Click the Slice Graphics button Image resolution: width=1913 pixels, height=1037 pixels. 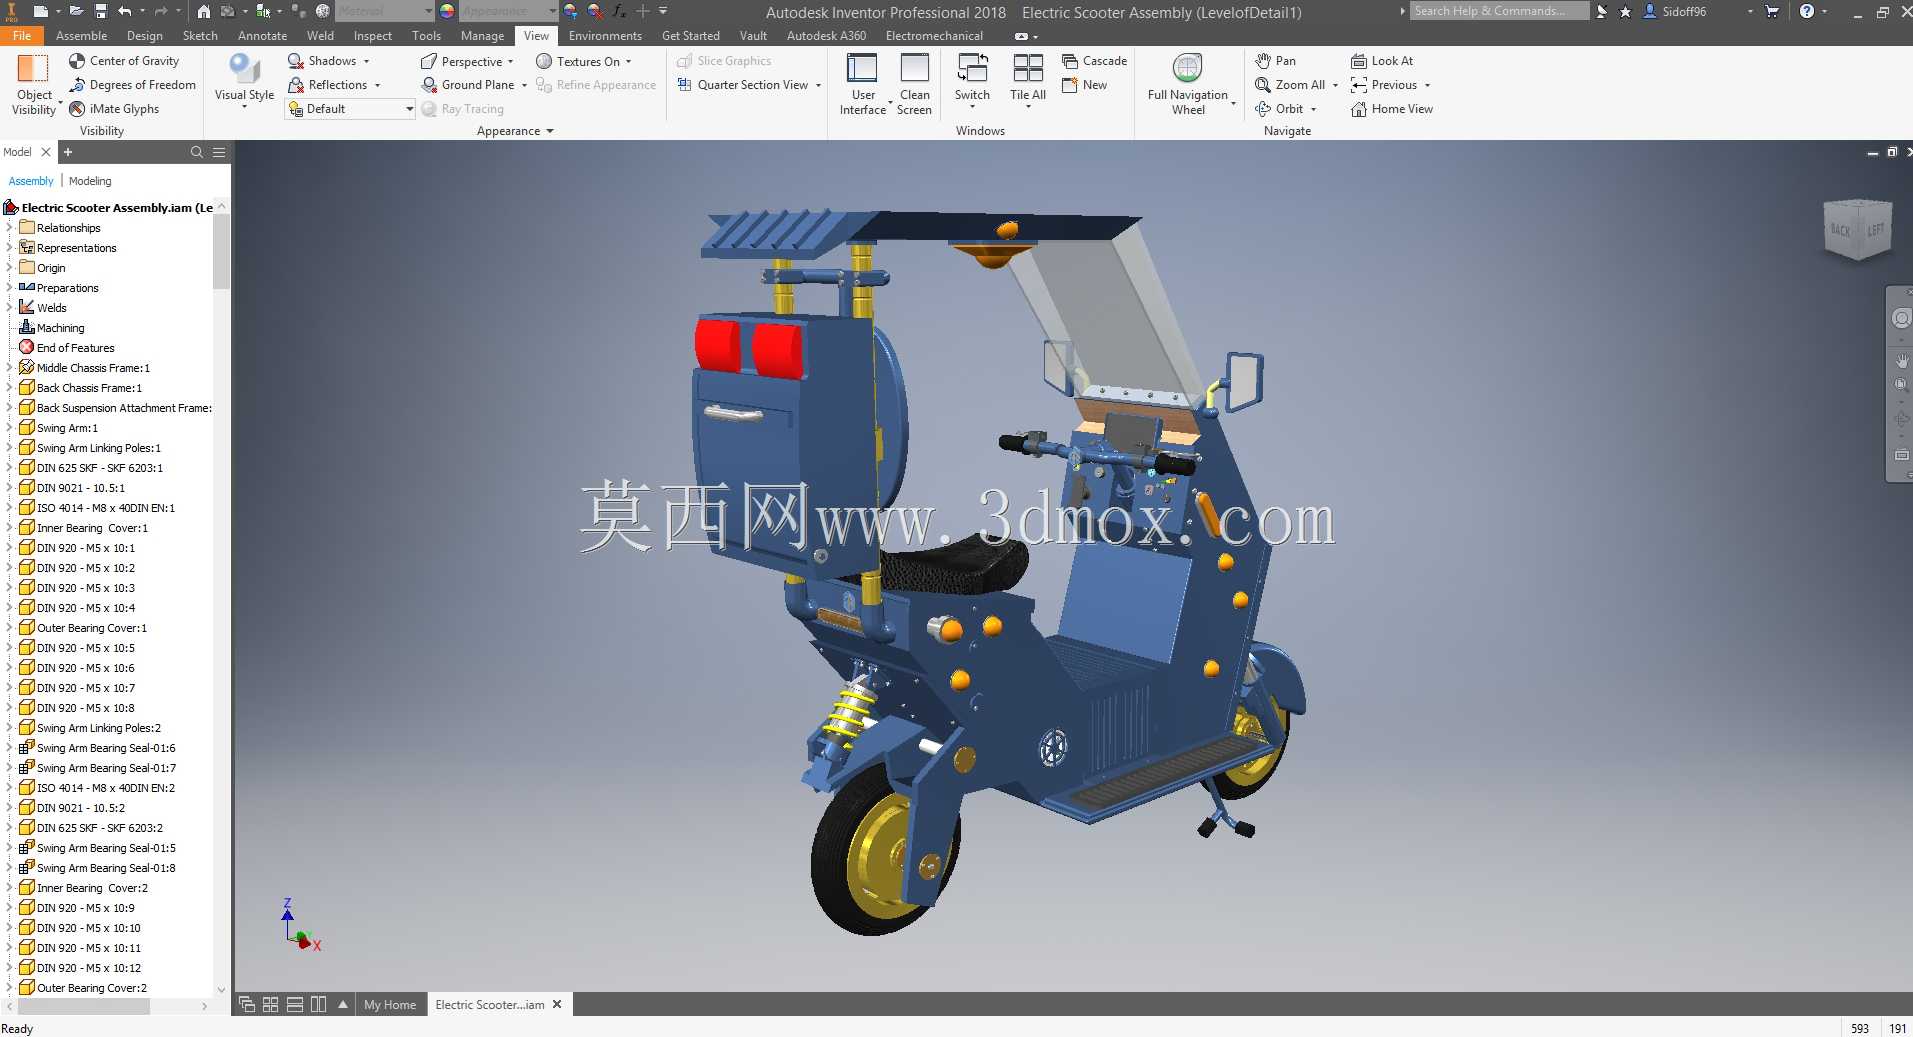(x=723, y=61)
